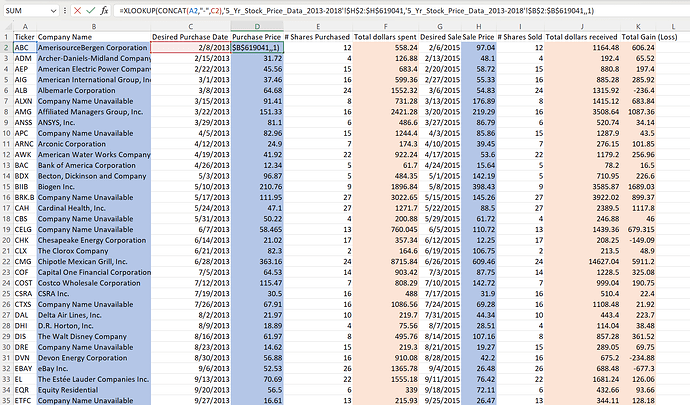690x405 pixels.
Task: Click the 'eBay Inc.' cell
Action: [94, 368]
